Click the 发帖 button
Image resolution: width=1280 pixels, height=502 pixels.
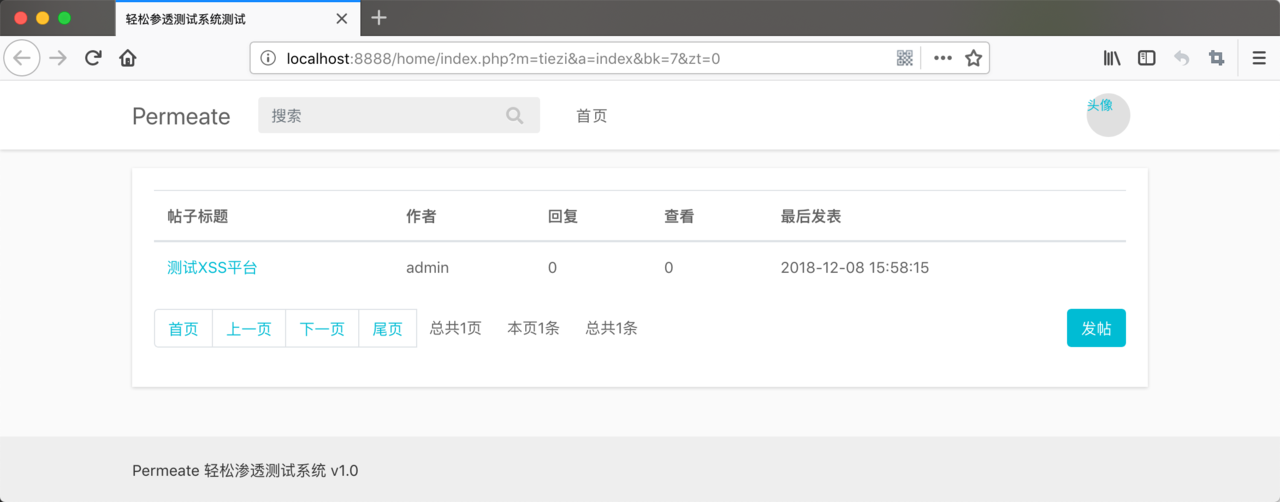1096,328
